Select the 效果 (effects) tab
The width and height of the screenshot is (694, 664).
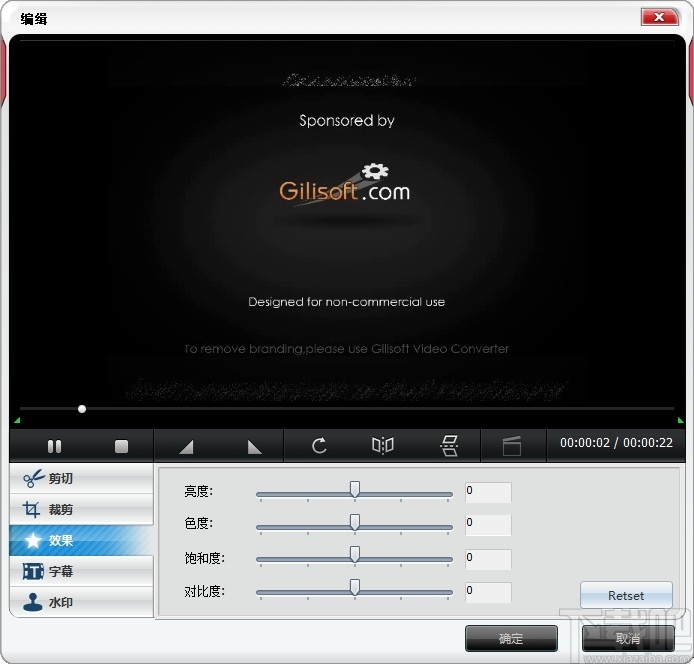click(81, 540)
